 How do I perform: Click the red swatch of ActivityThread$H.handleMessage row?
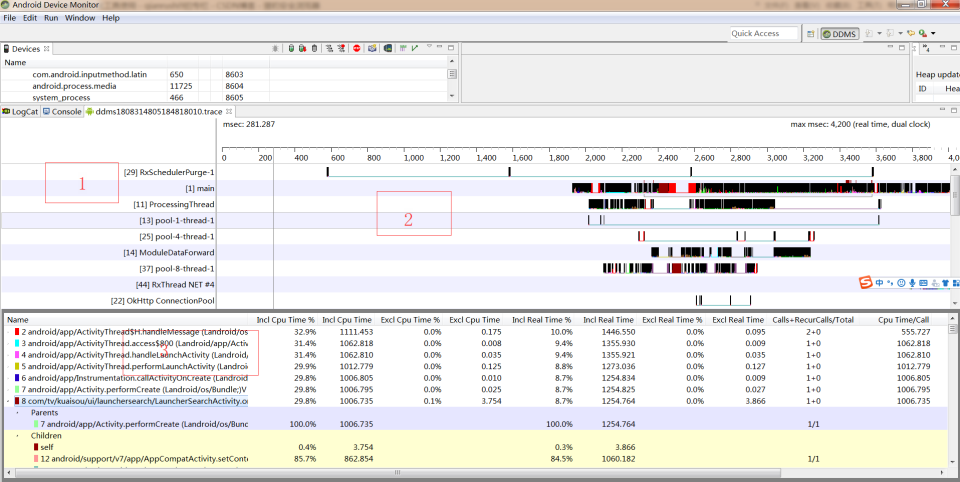pyautogui.click(x=17, y=331)
